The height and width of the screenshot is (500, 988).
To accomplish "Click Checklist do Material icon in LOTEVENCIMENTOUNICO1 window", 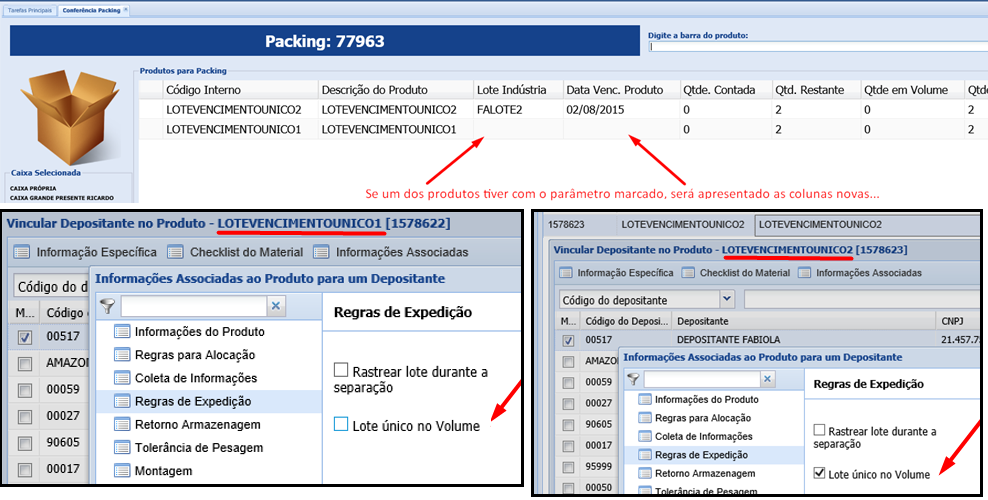I will coord(175,253).
